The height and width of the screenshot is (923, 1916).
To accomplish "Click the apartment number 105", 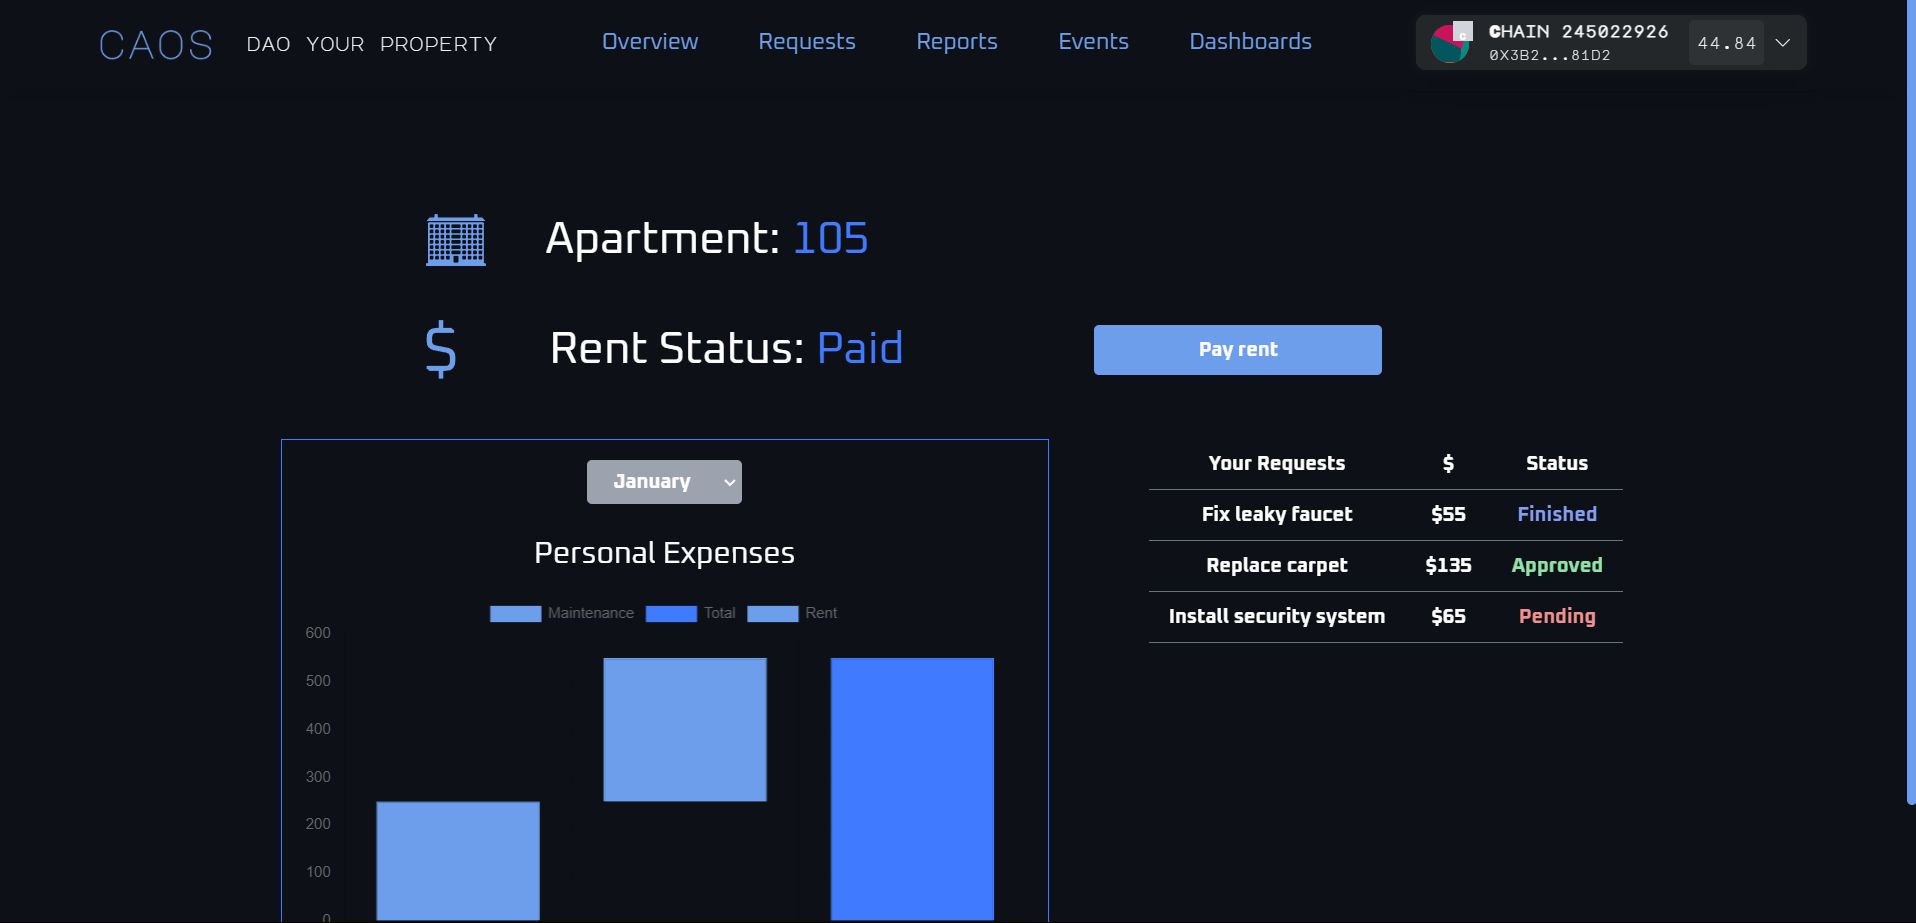I will tap(830, 238).
